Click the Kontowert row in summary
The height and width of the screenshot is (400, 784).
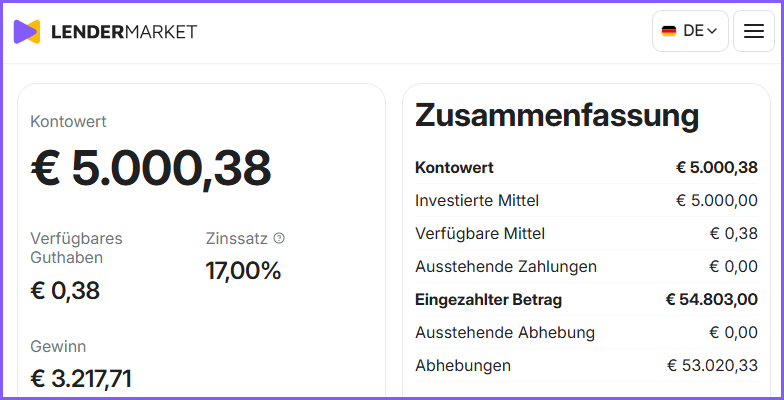(586, 168)
